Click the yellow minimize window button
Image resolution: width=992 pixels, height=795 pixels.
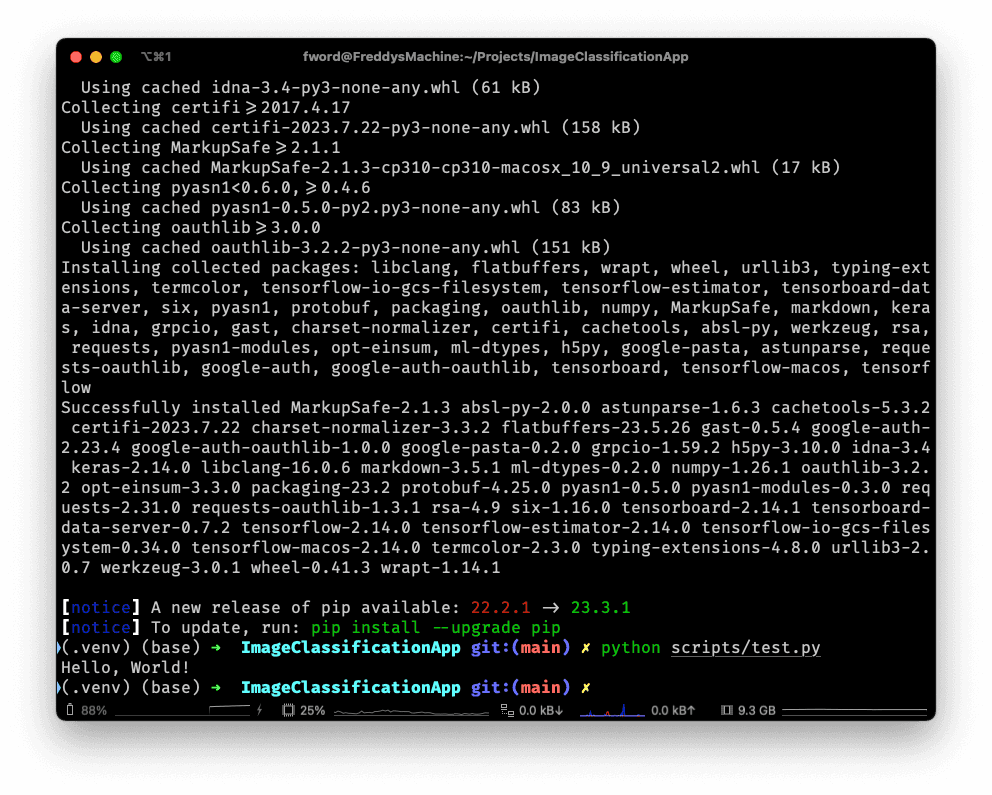tap(96, 57)
